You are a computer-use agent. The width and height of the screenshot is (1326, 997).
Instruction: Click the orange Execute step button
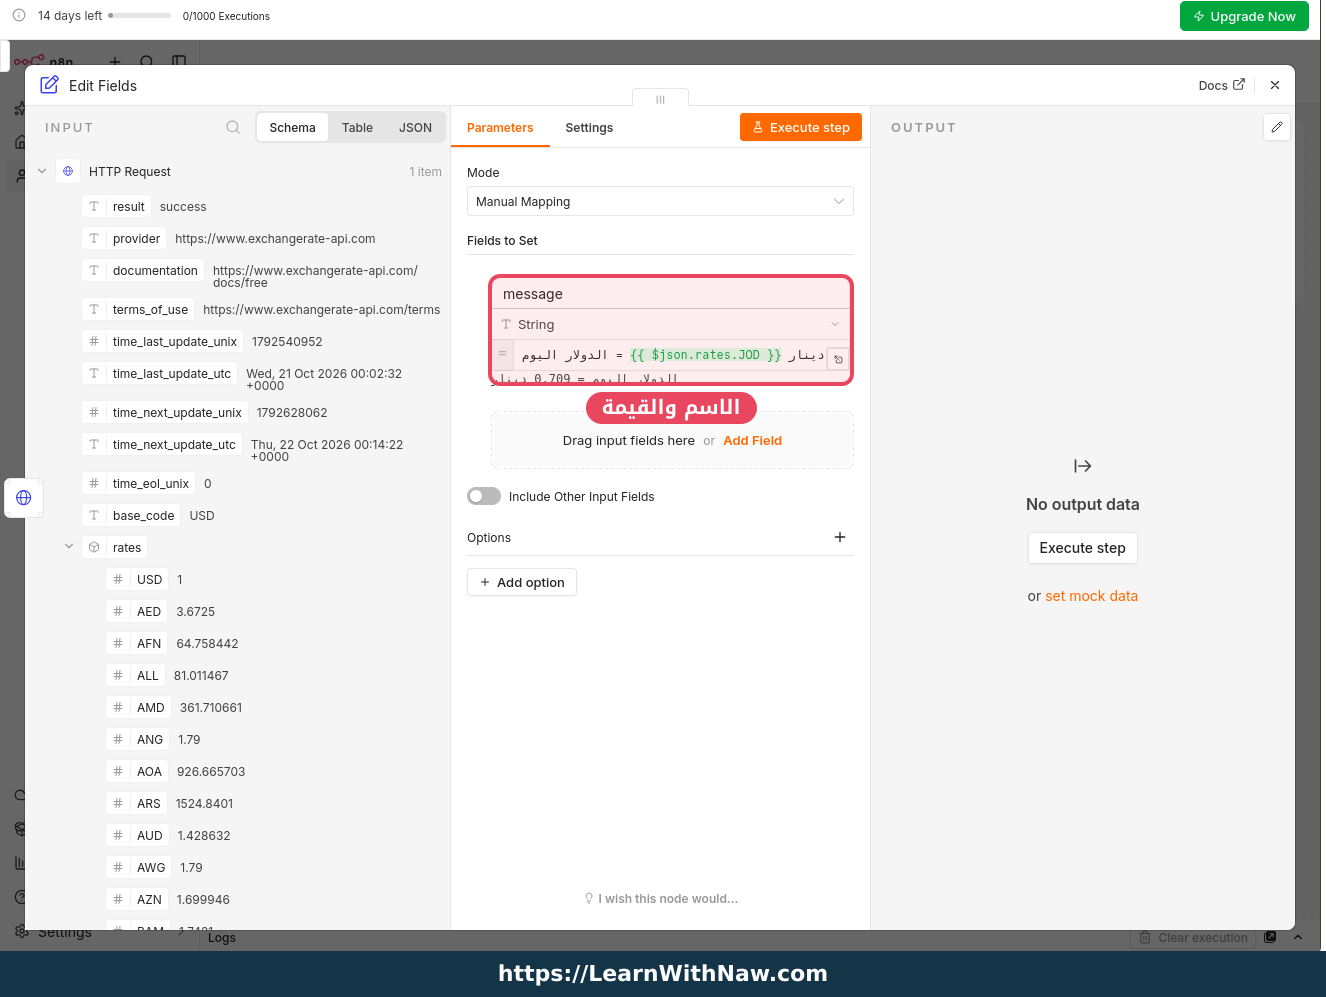pos(801,127)
